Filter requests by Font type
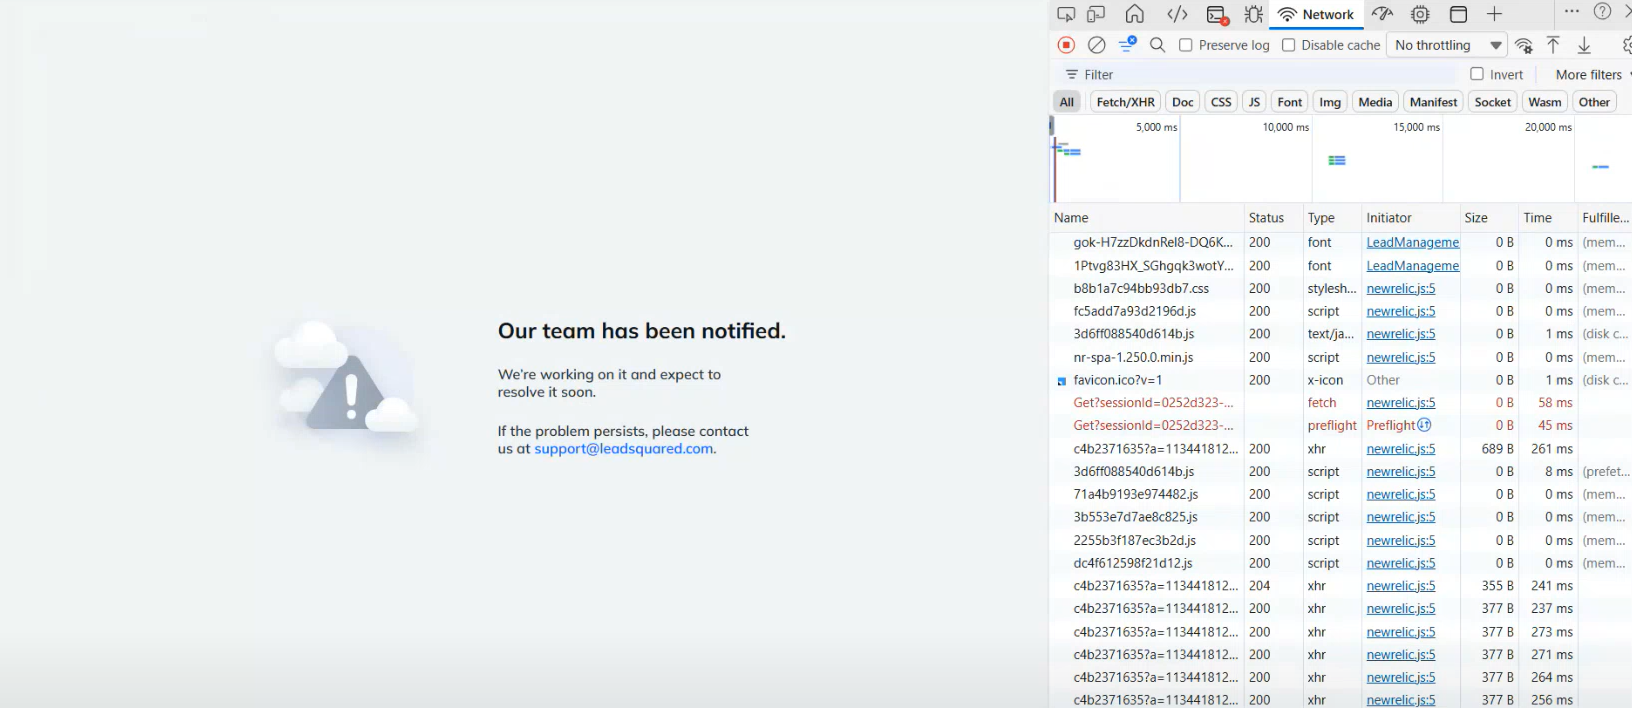 [1290, 102]
